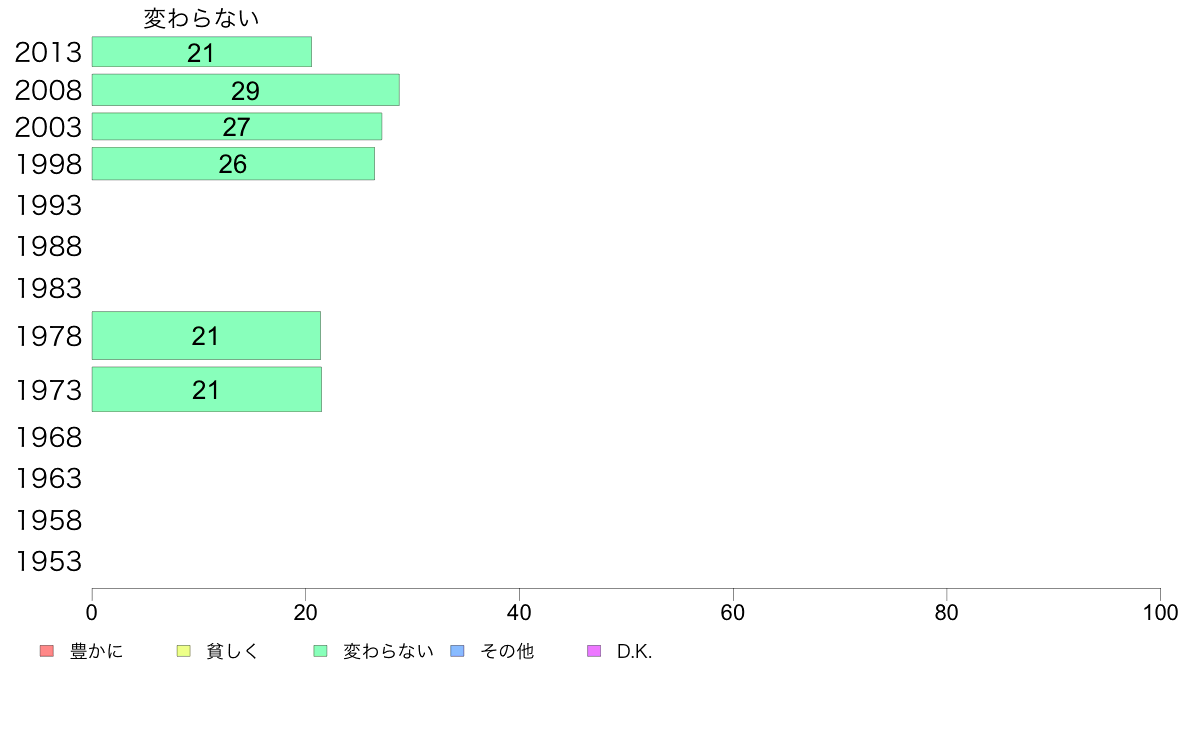Viewport: 1188px width, 736px height.
Task: Click the 1993 year axis label
Action: [x=48, y=205]
